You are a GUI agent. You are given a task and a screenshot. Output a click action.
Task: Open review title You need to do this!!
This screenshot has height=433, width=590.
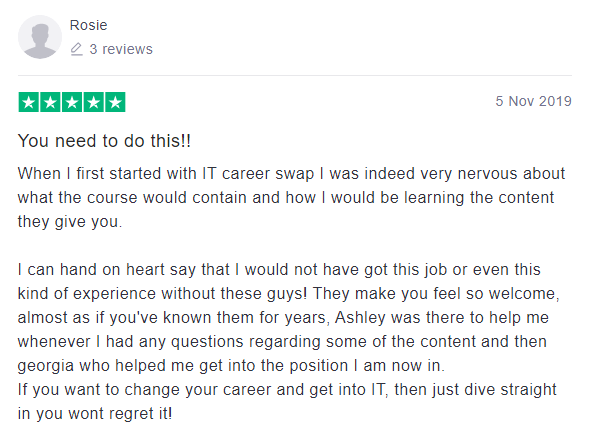point(104,141)
